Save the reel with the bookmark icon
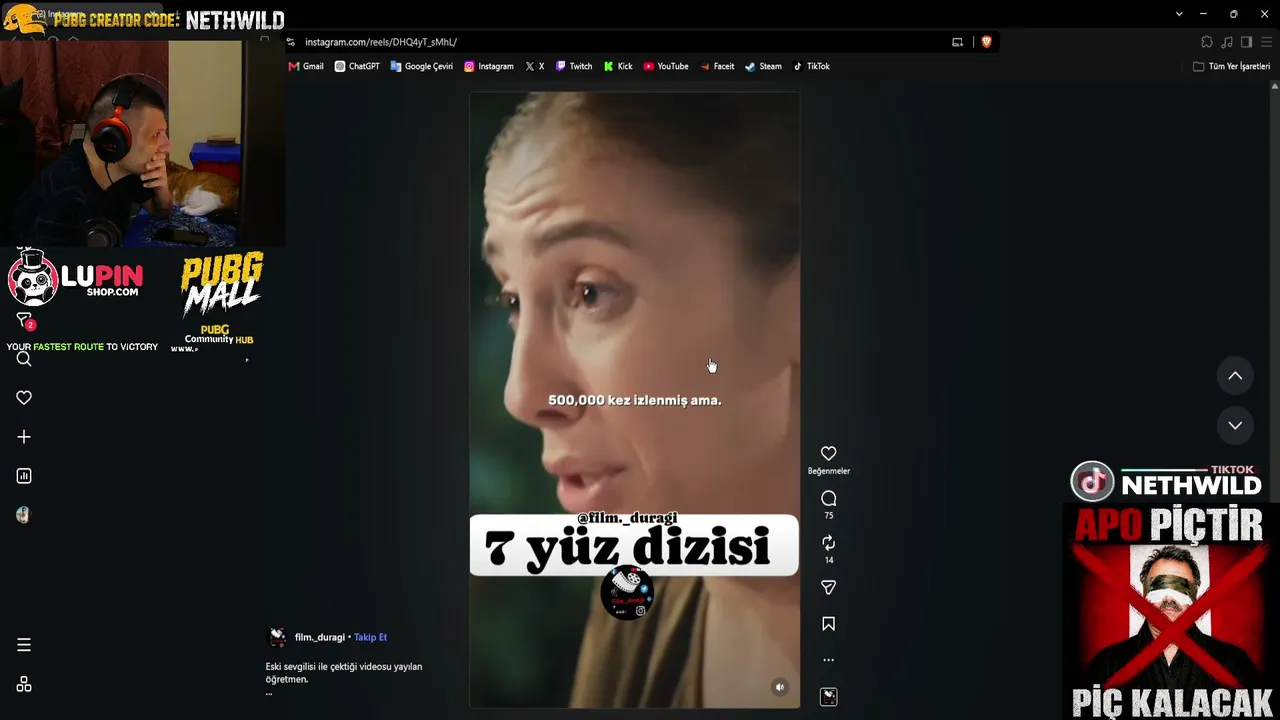This screenshot has width=1280, height=720. coord(828,624)
